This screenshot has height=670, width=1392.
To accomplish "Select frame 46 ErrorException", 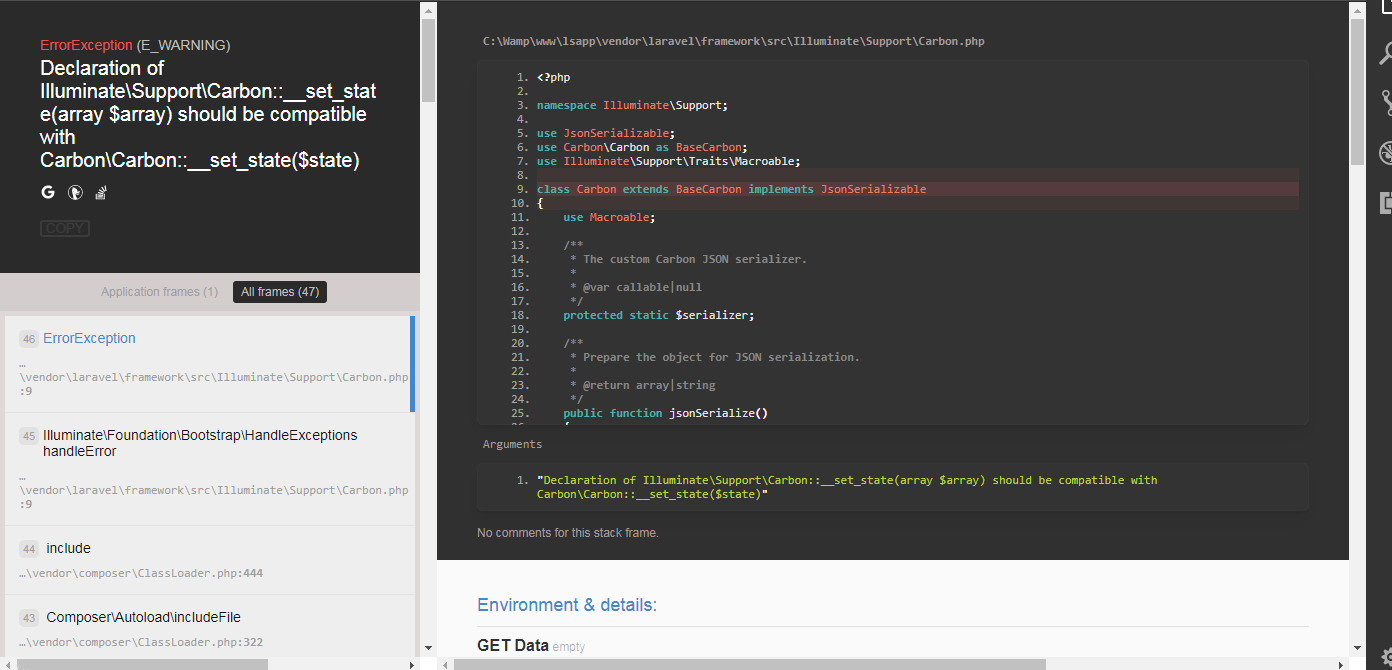I will tap(208, 364).
